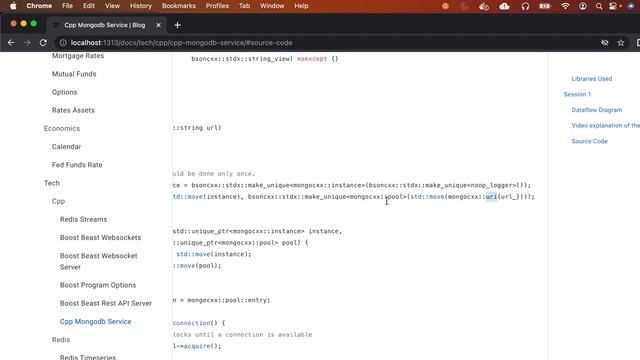
Task: Expand the Economics section in sidebar
Action: (62, 128)
